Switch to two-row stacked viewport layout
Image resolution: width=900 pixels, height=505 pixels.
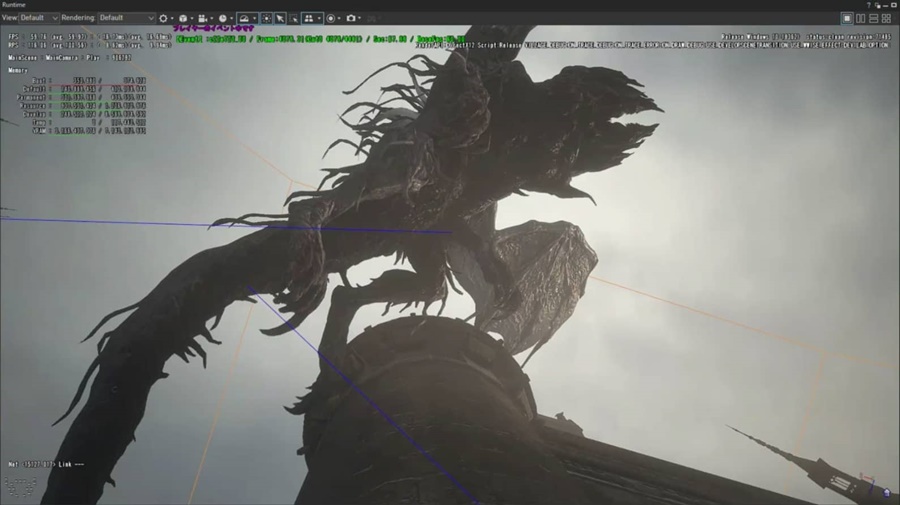pos(873,18)
